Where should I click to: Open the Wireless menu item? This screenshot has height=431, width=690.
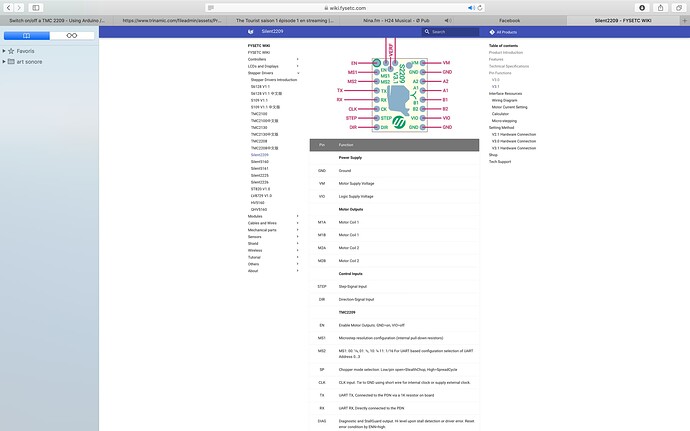[x=255, y=250]
